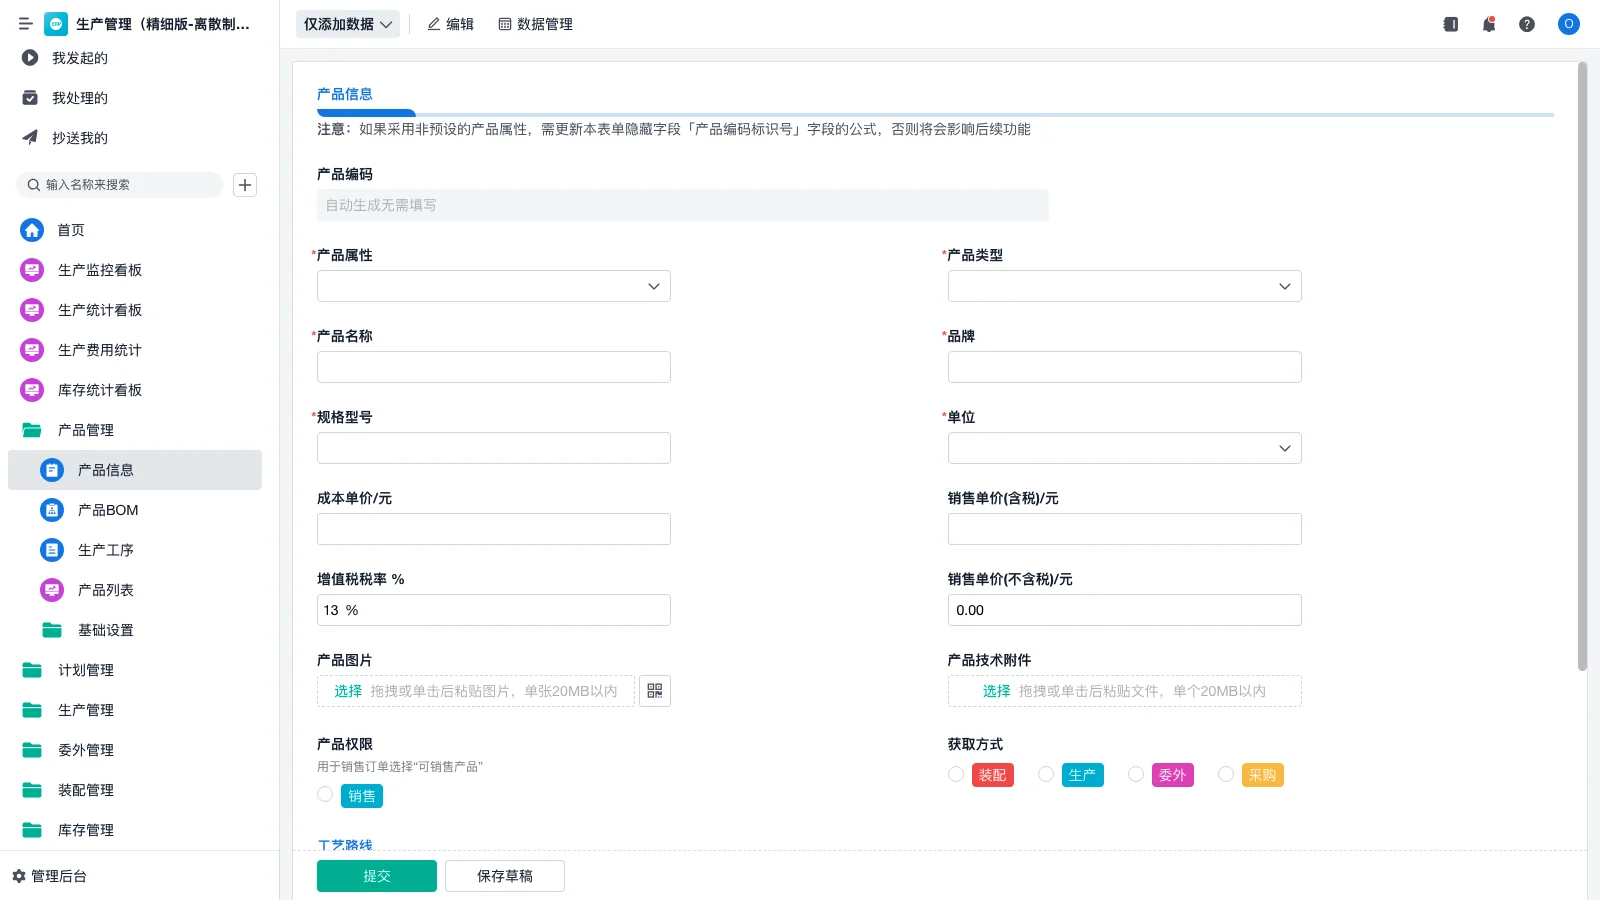Click the 编辑 edit pencil icon
Viewport: 1600px width, 900px height.
tap(433, 24)
